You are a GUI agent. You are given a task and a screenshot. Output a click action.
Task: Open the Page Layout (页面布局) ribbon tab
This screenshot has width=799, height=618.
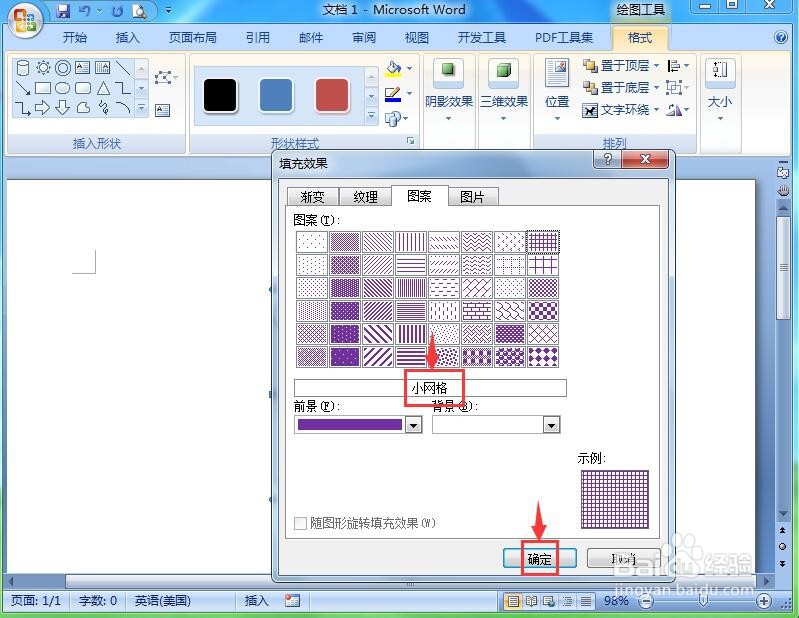click(x=193, y=38)
